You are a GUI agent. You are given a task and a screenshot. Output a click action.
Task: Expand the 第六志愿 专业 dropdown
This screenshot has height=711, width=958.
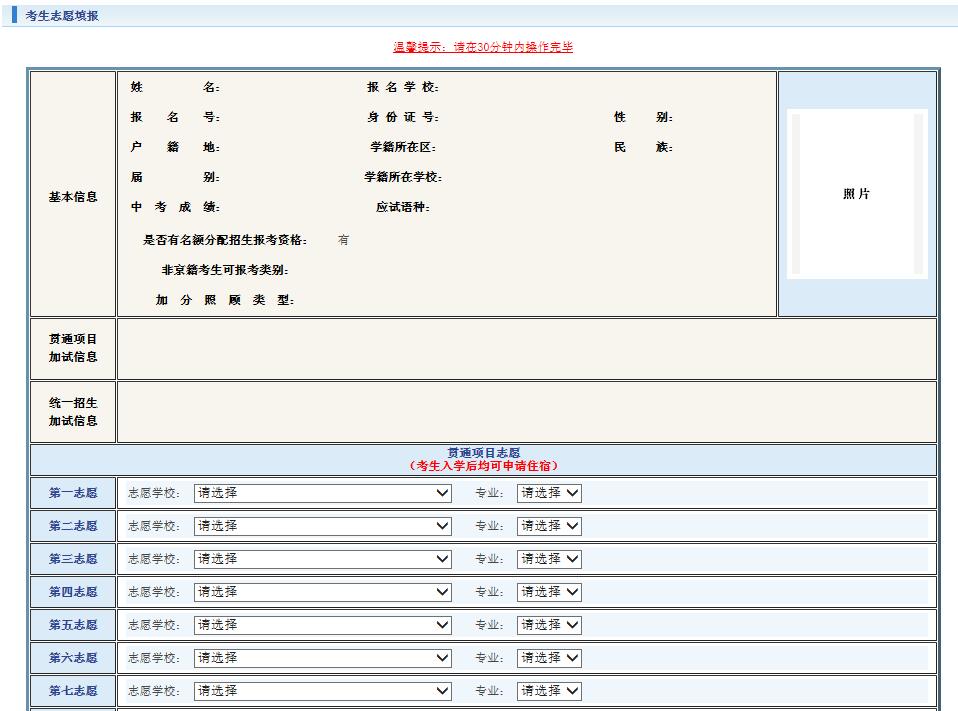(x=549, y=658)
